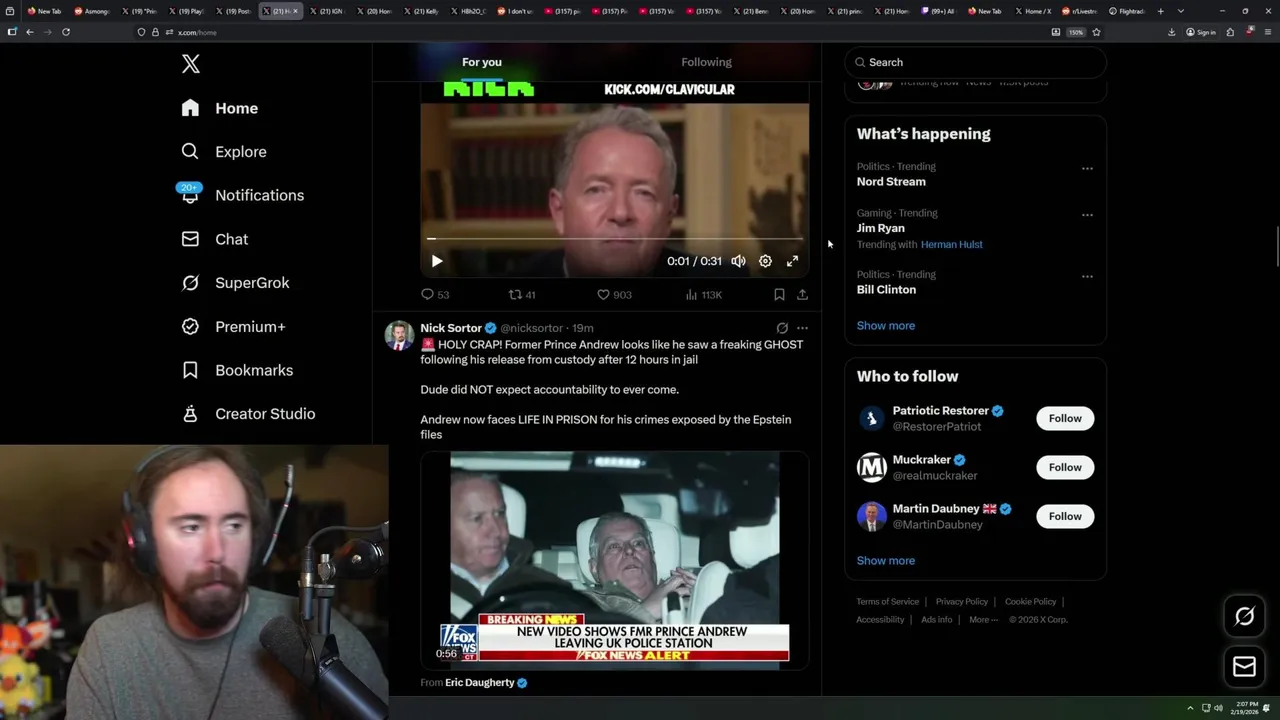Reply to the post with 53 comments
Viewport: 1280px width, 720px height.
pos(435,295)
